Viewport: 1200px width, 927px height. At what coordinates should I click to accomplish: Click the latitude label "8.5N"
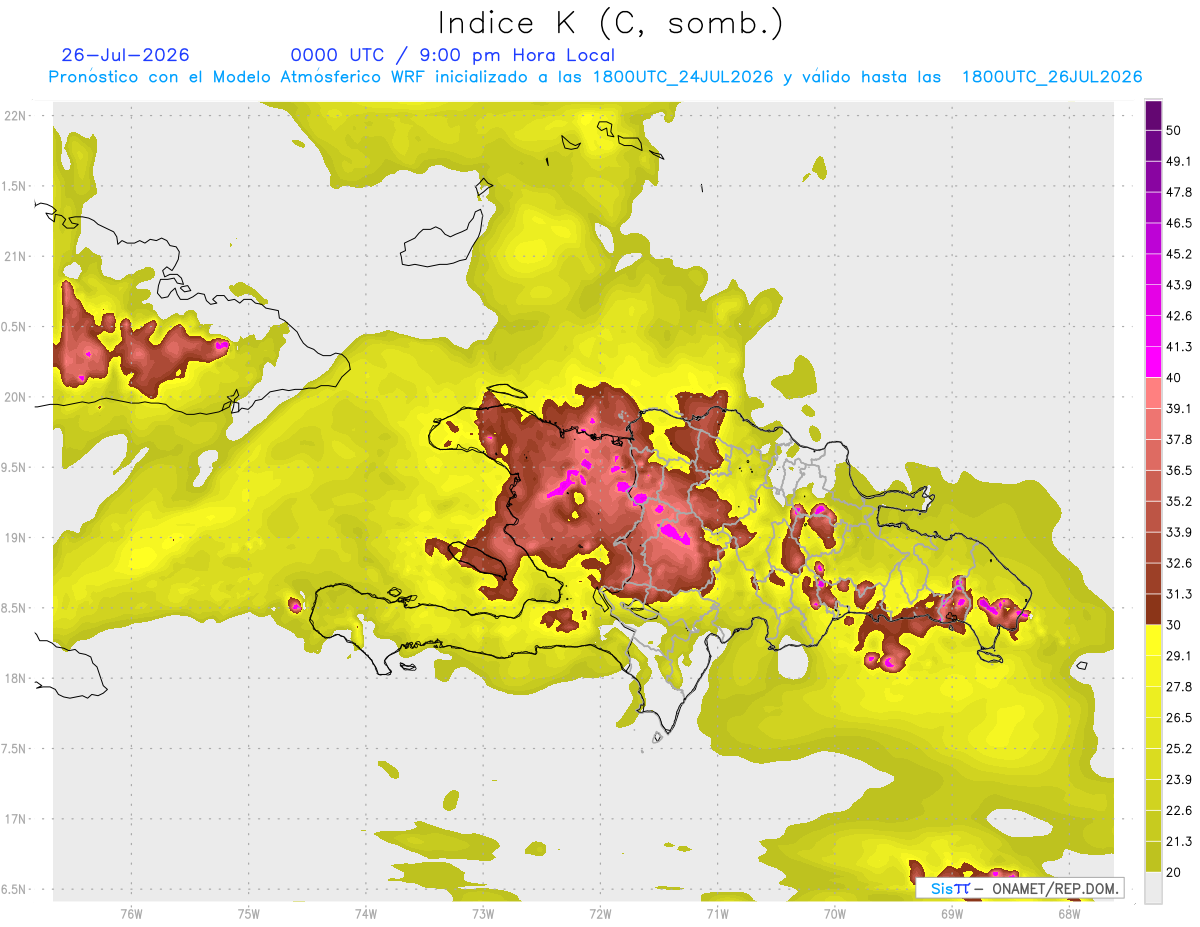pos(15,608)
